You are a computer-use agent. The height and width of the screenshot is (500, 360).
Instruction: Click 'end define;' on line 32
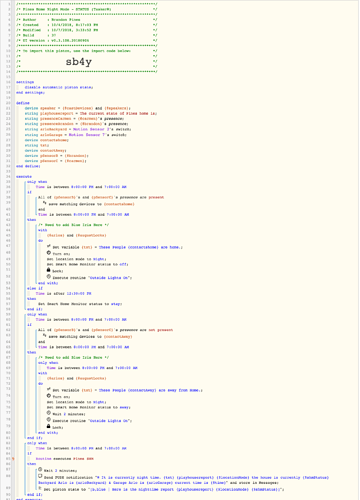click(x=28, y=166)
